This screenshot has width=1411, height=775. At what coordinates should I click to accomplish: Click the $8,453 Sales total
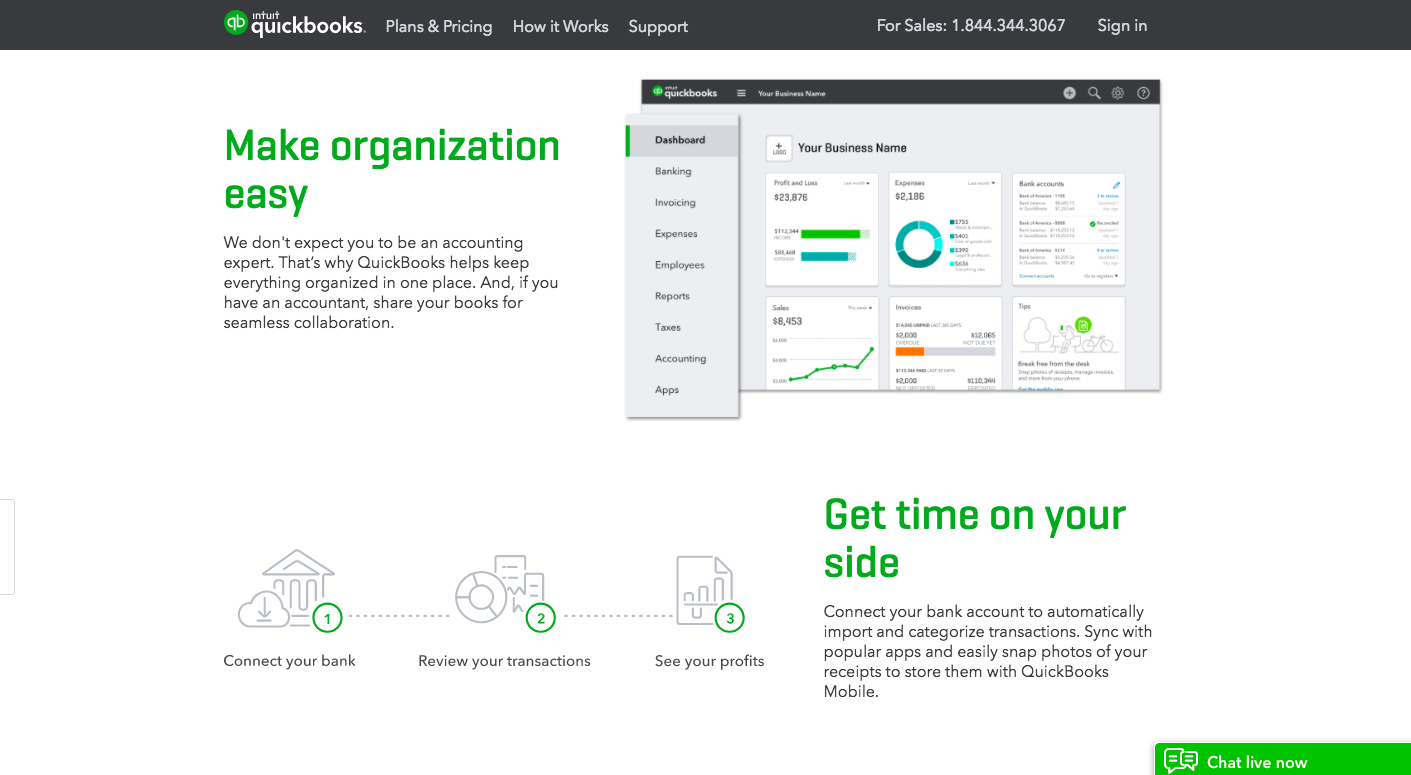click(x=788, y=321)
